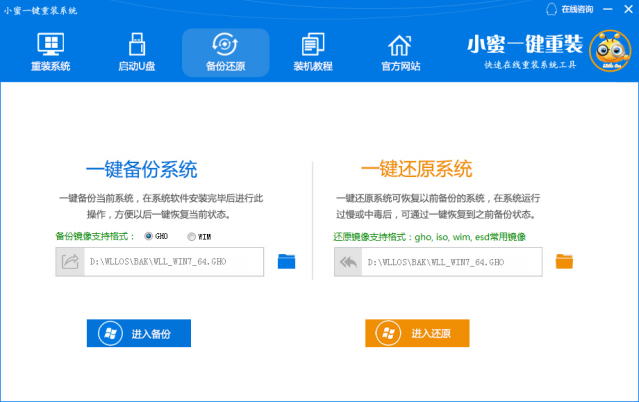Open the 装机教程 tutorial tab
This screenshot has height=402, width=639.
point(313,53)
